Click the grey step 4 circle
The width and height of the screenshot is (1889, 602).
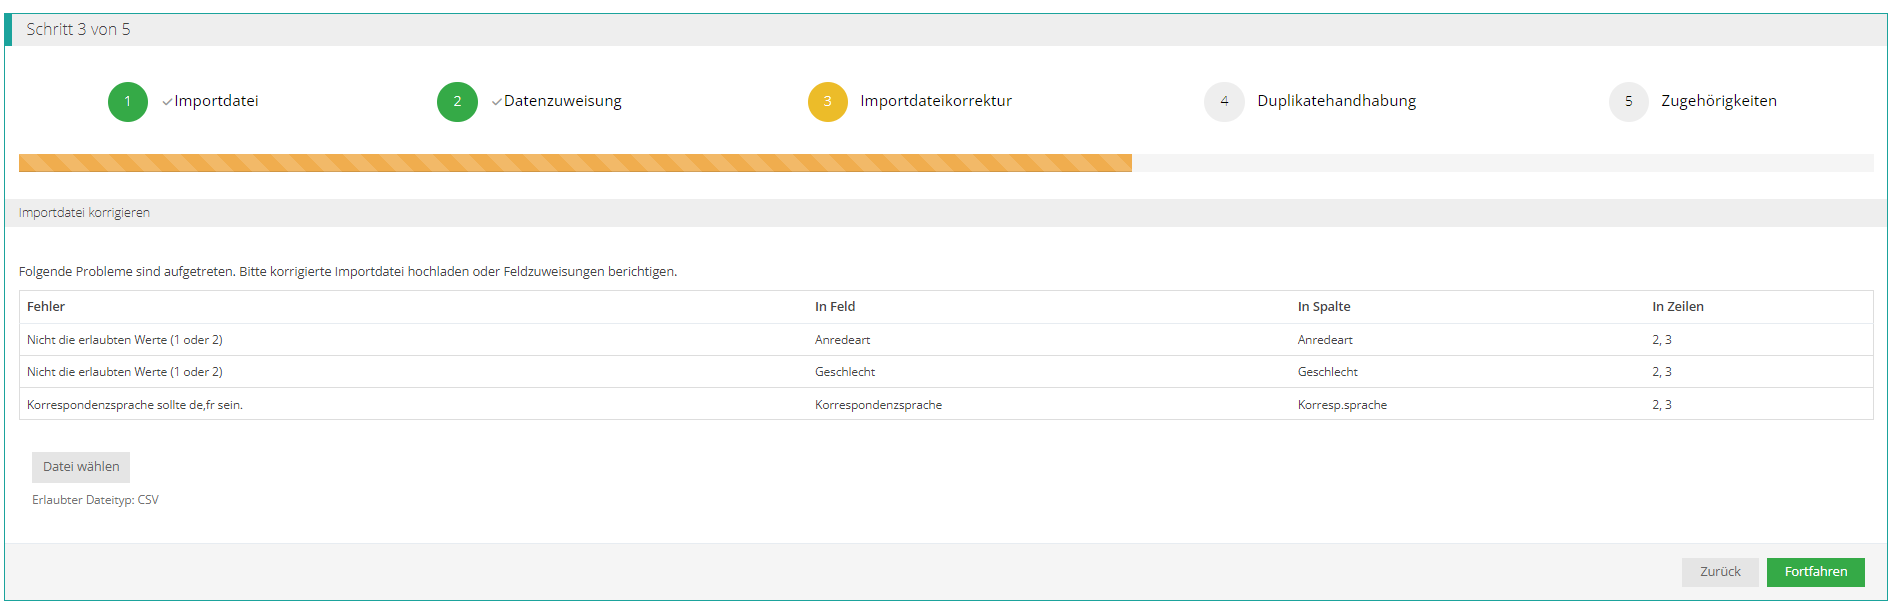click(1224, 102)
